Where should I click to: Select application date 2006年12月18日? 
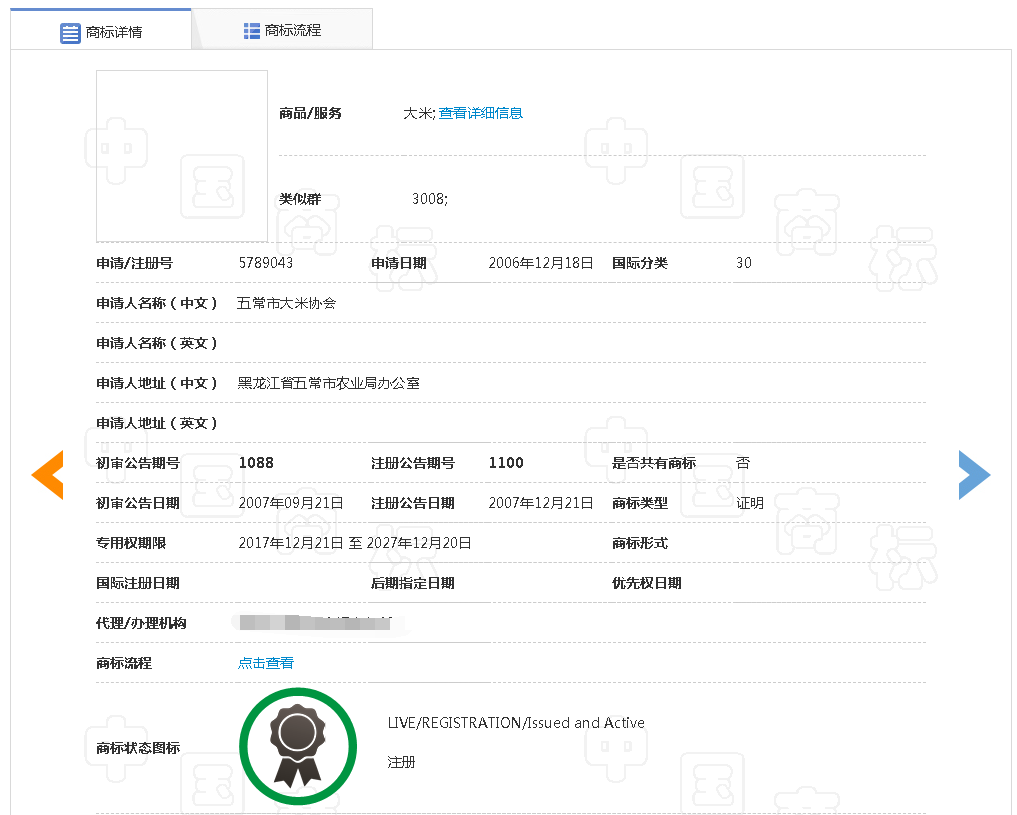[541, 263]
